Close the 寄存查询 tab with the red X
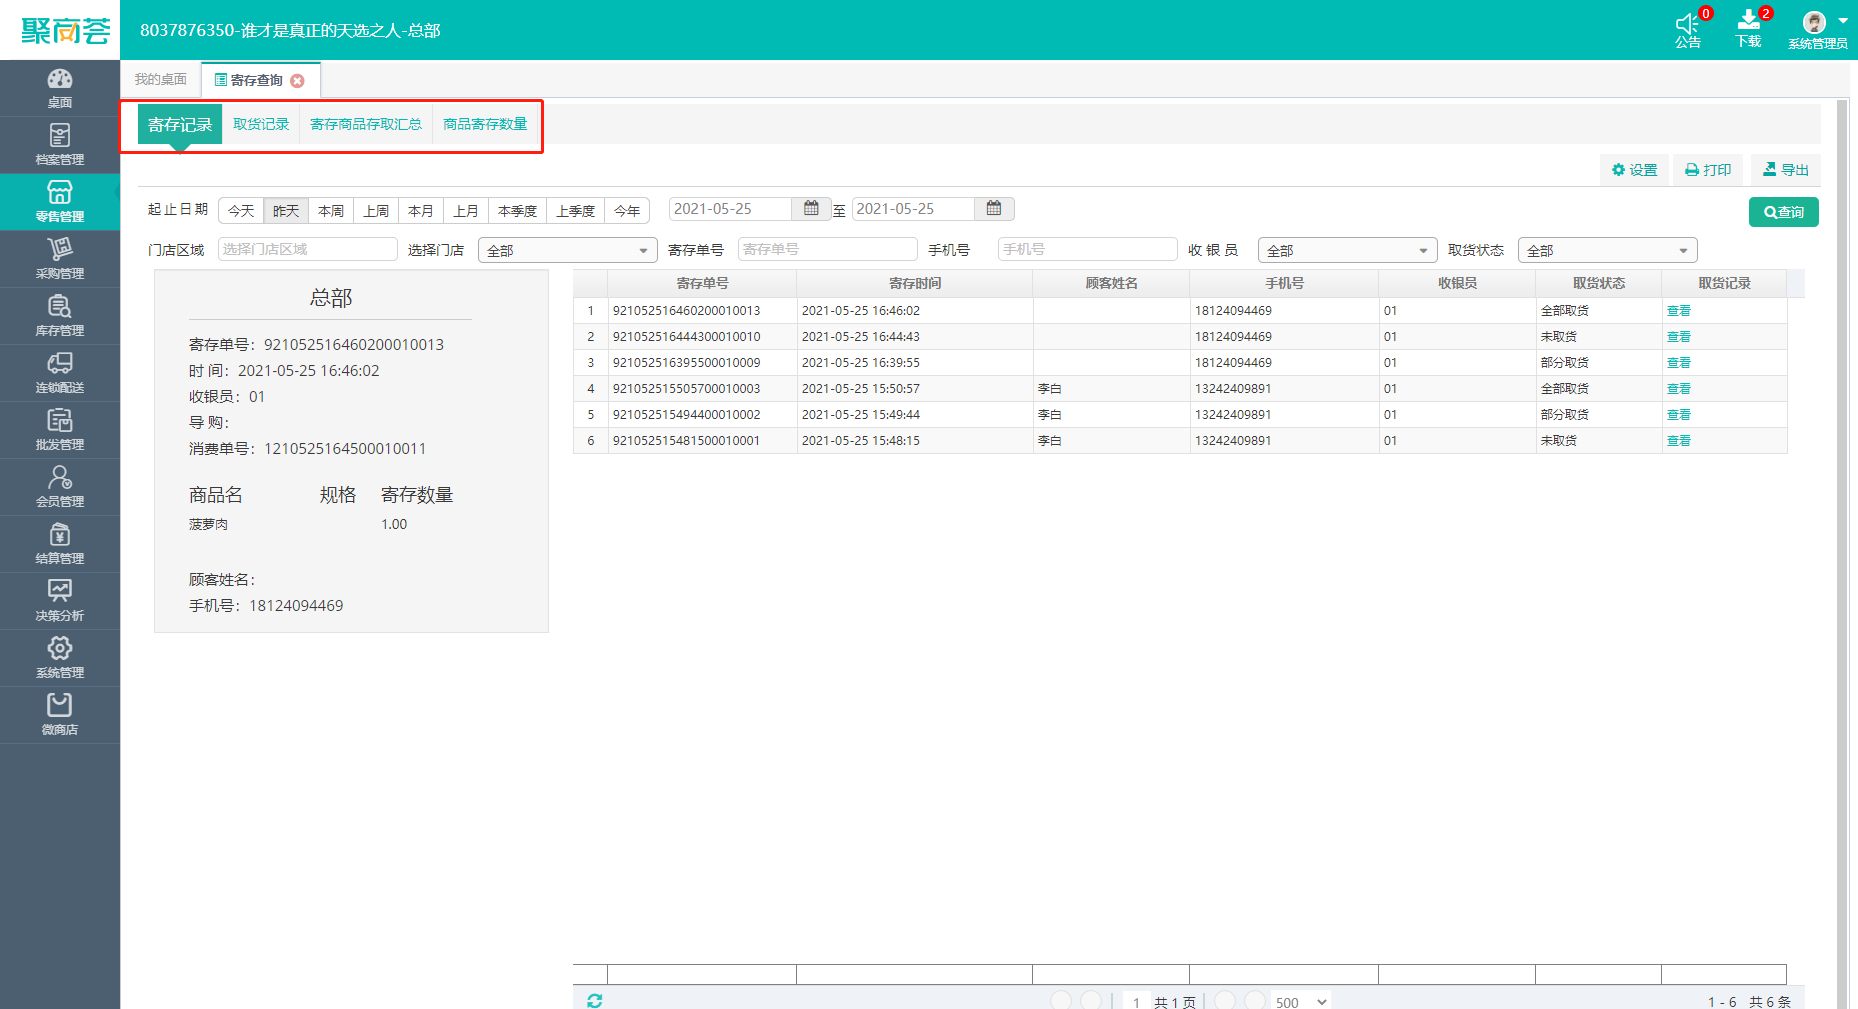Viewport: 1858px width, 1009px height. pos(297,81)
